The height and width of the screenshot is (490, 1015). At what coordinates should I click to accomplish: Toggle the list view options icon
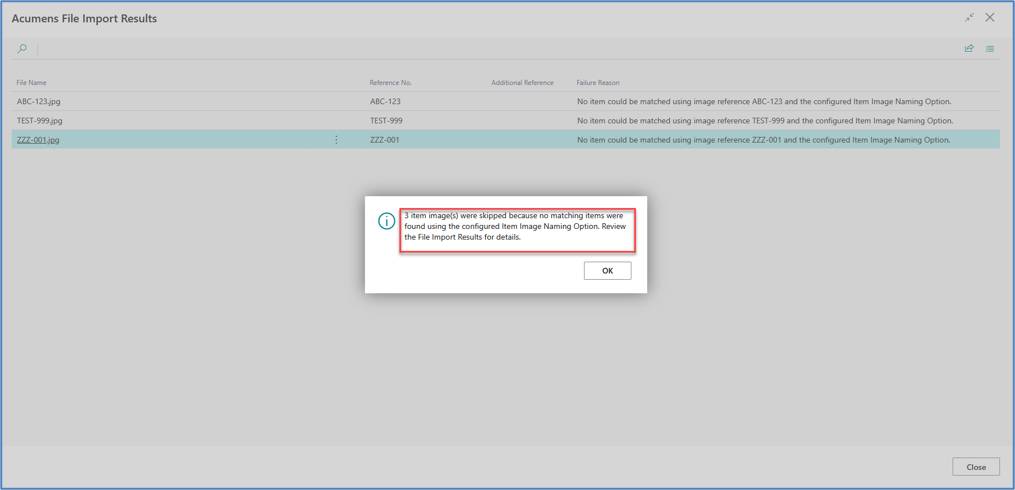coord(990,49)
